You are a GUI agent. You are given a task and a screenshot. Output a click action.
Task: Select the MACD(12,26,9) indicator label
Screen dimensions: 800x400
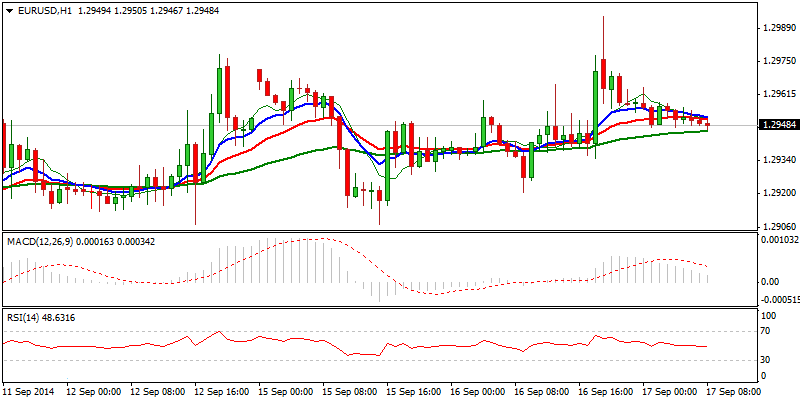[40, 242]
